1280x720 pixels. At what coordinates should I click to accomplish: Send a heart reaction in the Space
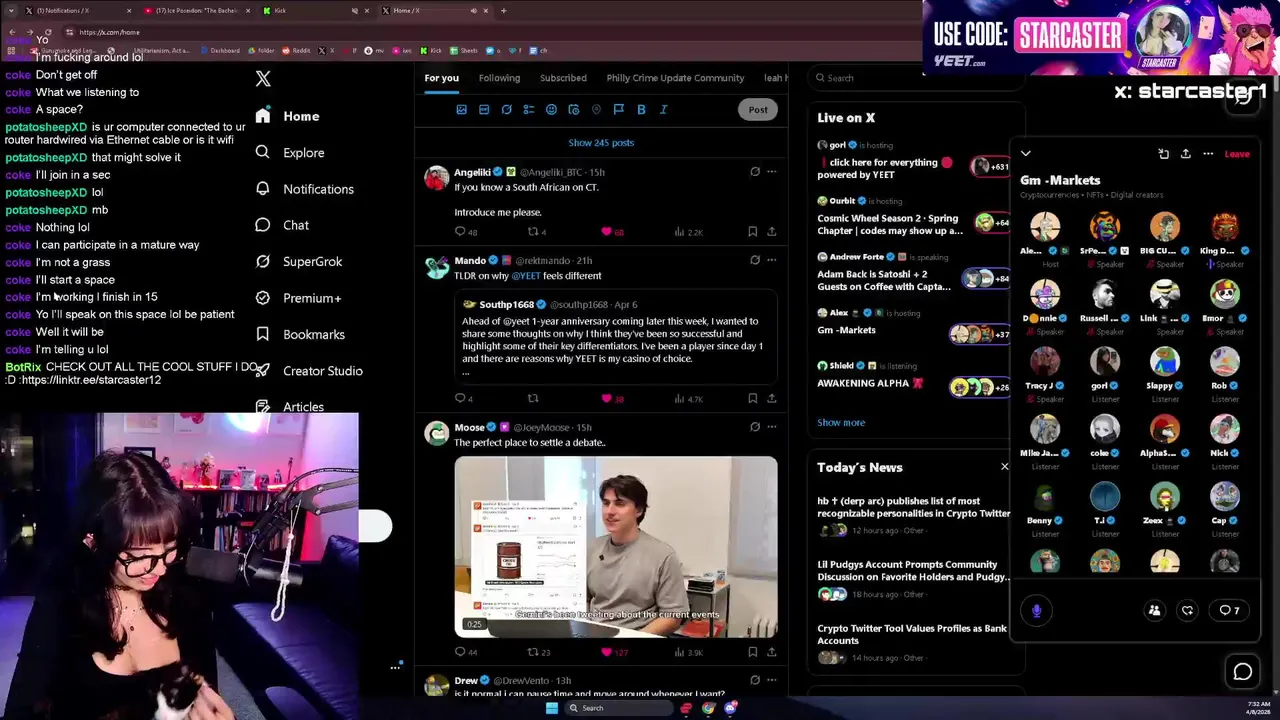[x=1187, y=610]
